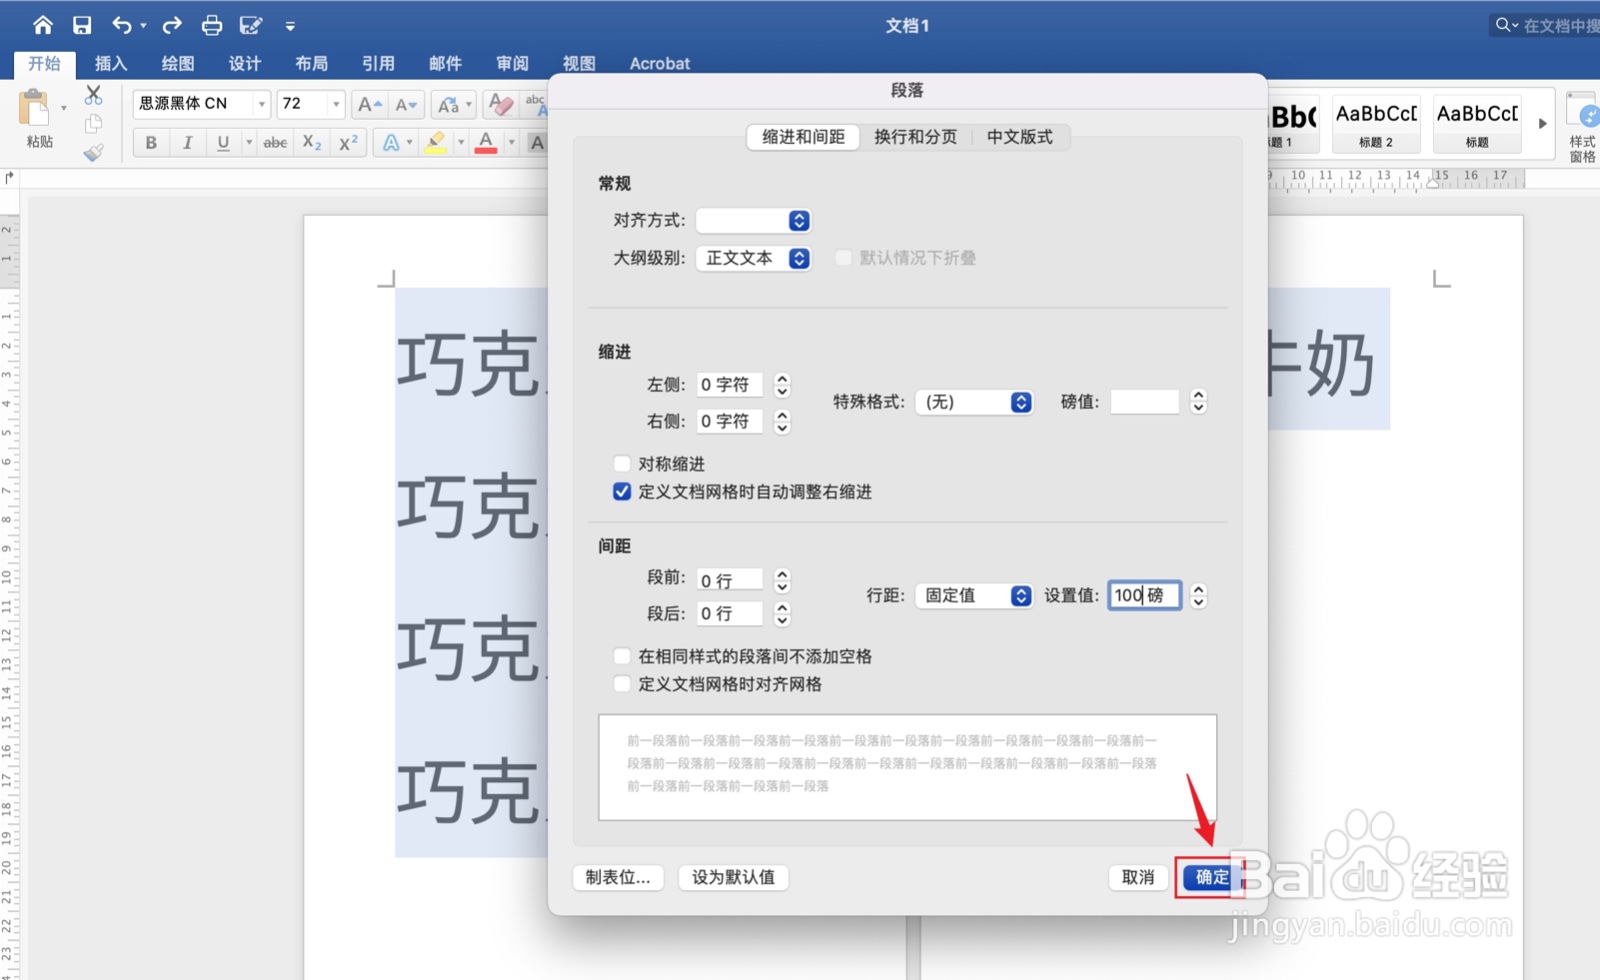Image resolution: width=1600 pixels, height=980 pixels.
Task: Open the 对齐方式 dropdown
Action: tap(754, 220)
